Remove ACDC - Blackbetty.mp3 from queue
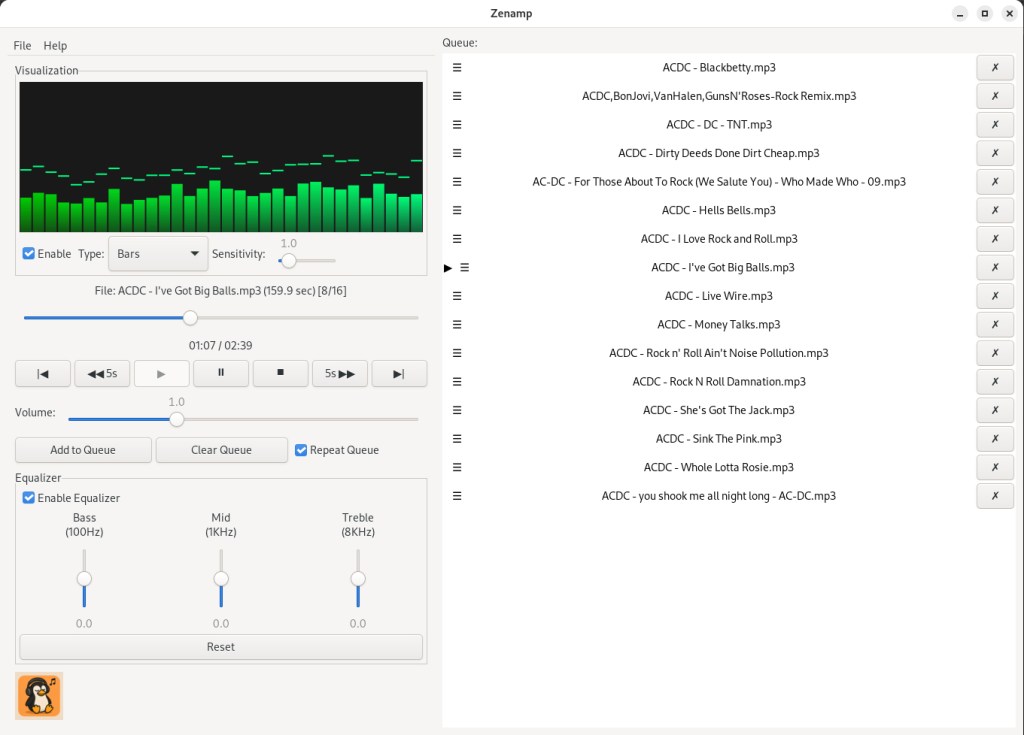The width and height of the screenshot is (1024, 735). coord(995,67)
